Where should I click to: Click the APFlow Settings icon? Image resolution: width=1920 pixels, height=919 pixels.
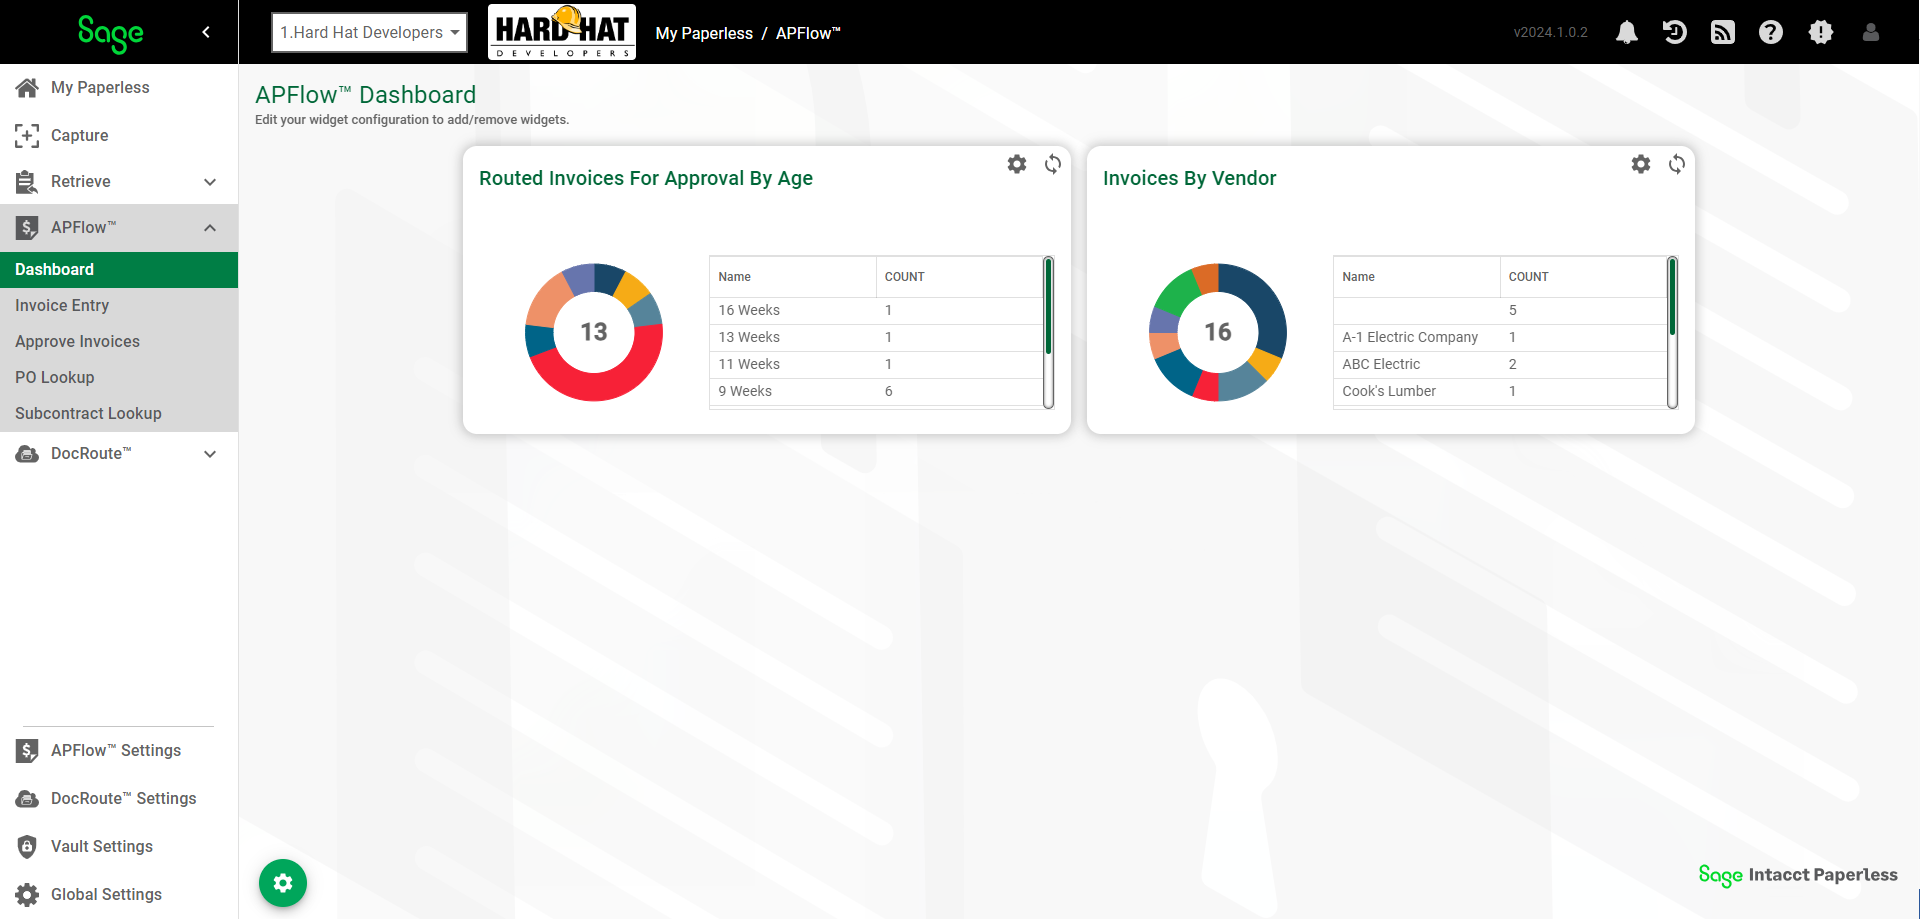[x=27, y=750]
